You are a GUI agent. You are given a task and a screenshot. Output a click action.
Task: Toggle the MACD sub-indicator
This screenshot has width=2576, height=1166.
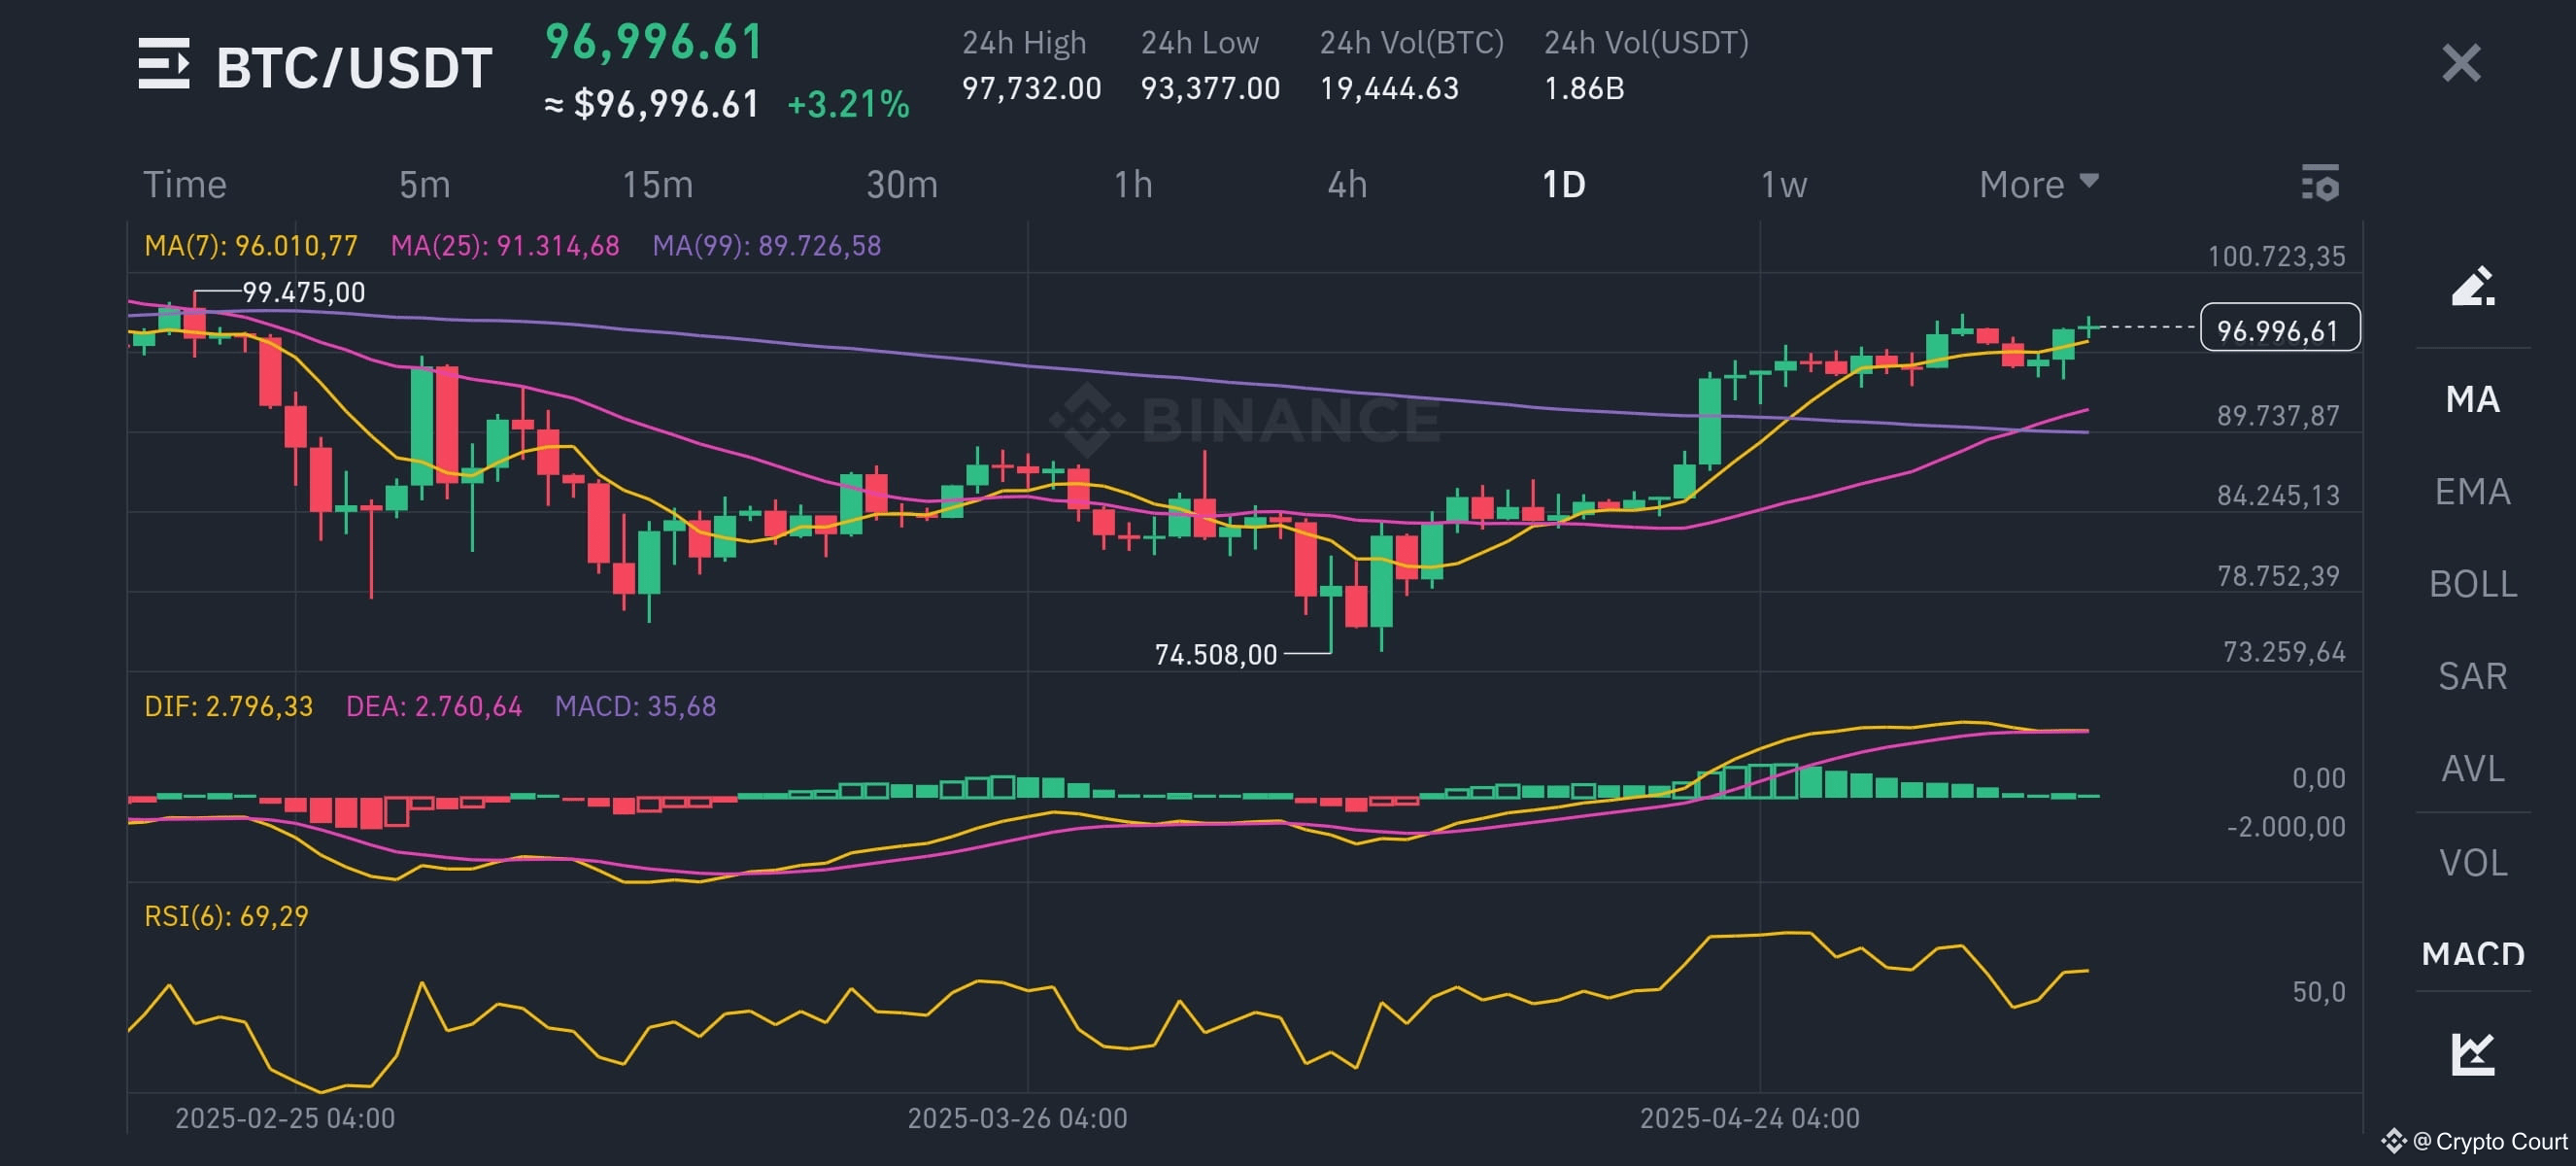point(2472,953)
